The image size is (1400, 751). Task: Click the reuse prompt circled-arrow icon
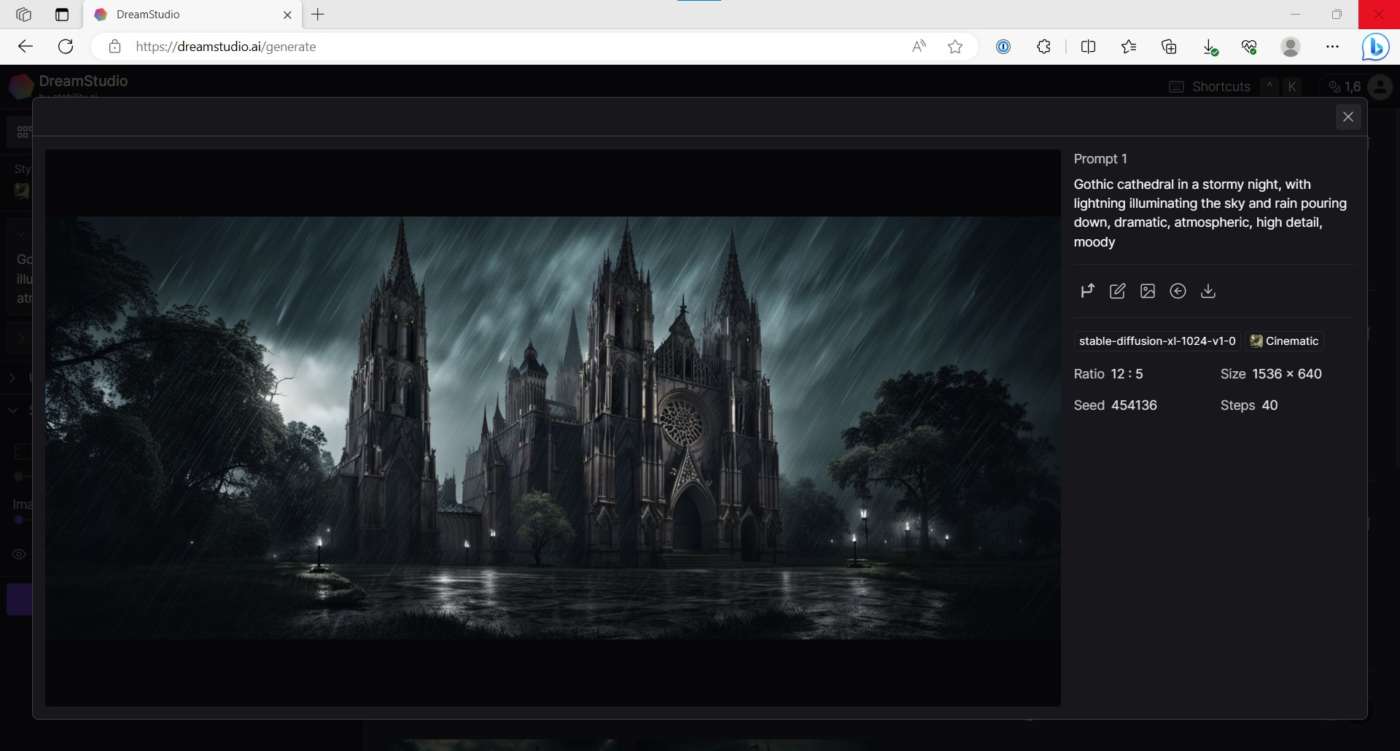[x=1178, y=291]
